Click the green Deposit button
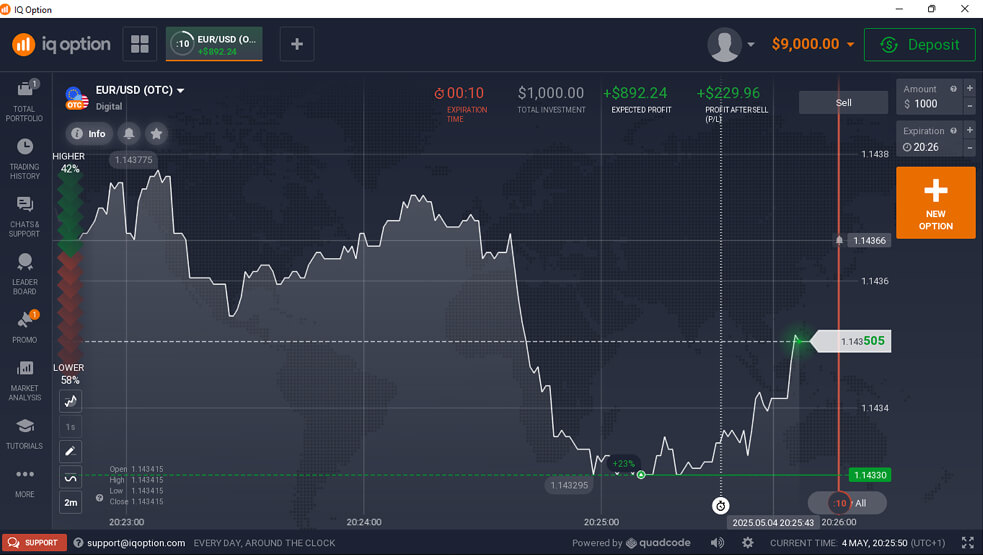 [919, 44]
